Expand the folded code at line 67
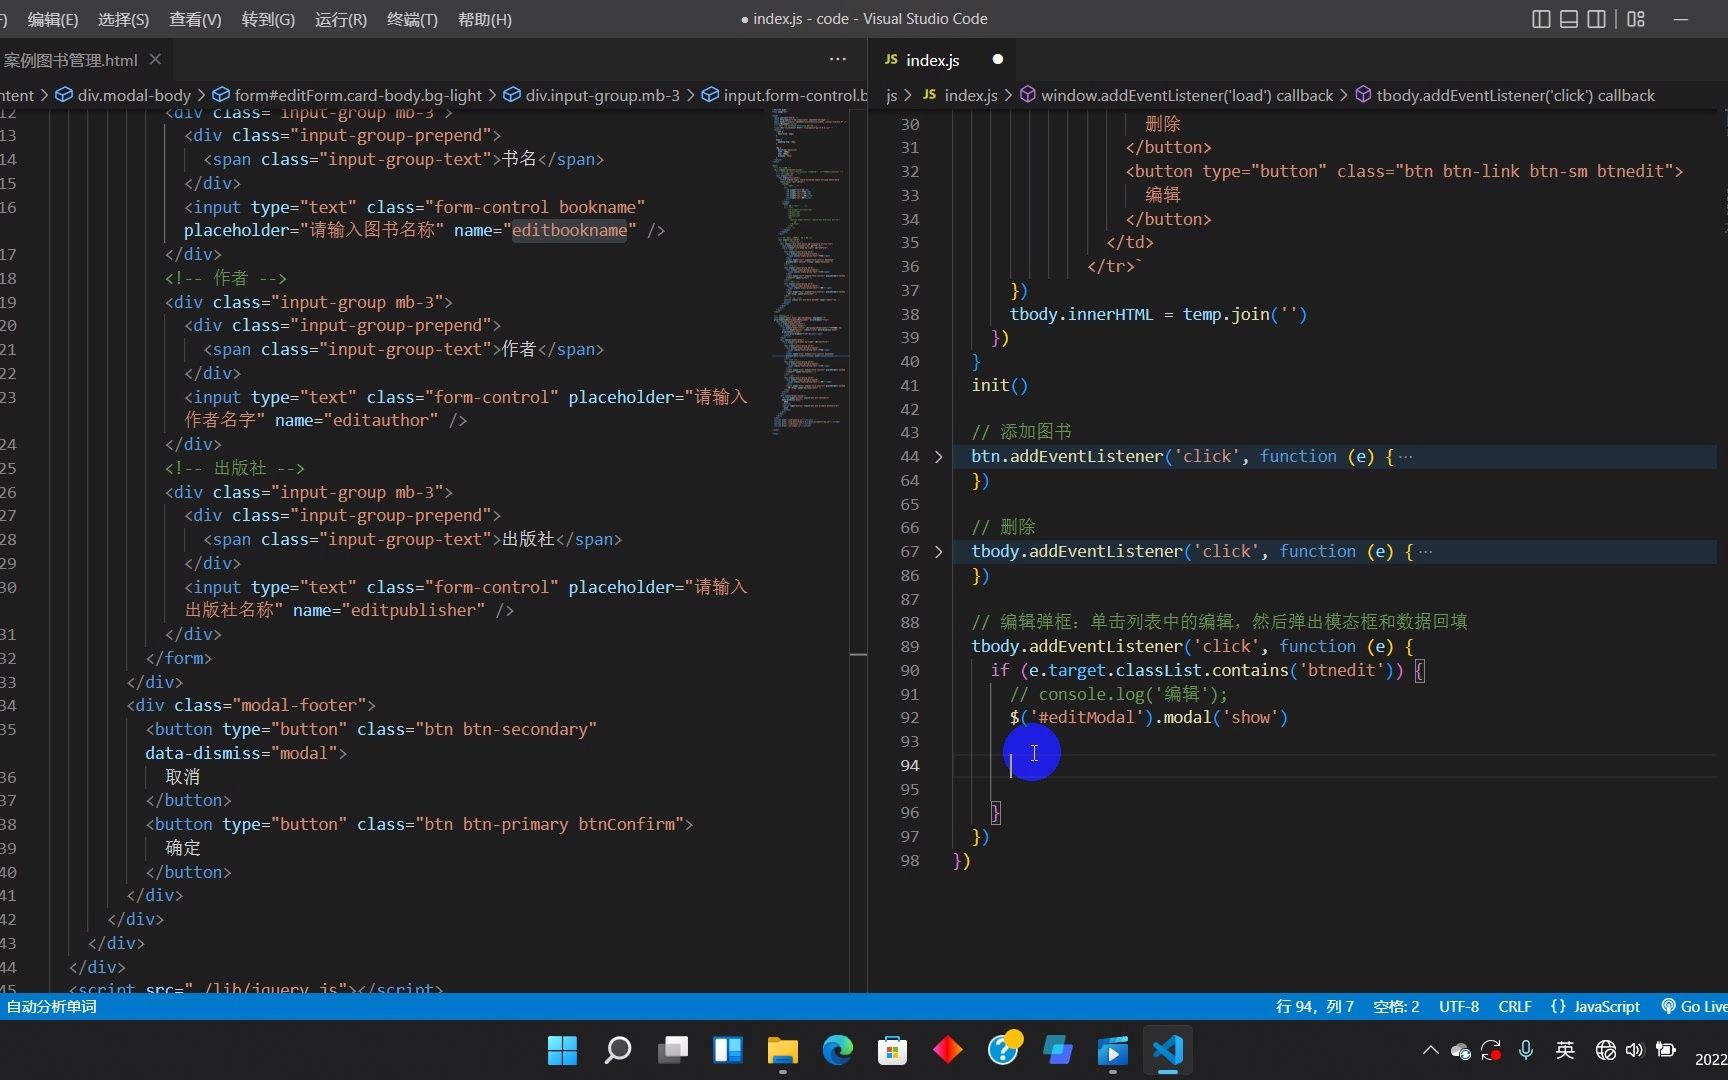1728x1080 pixels. pyautogui.click(x=938, y=552)
